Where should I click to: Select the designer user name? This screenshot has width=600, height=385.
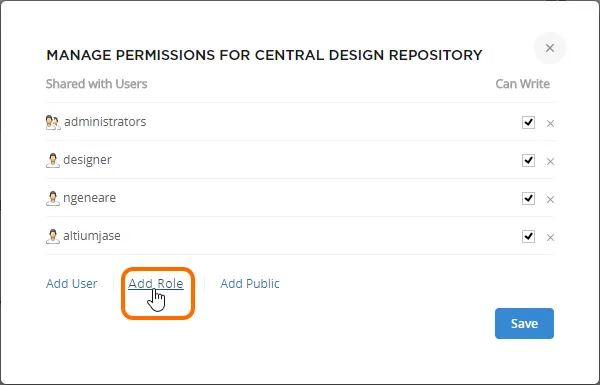pyautogui.click(x=87, y=160)
